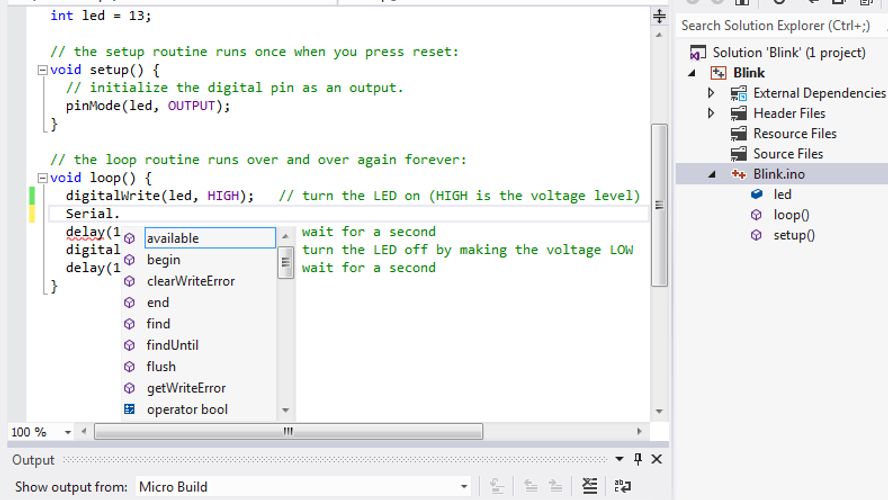
Task: Select 'operator bool' in autocomplete list
Action: click(x=187, y=409)
